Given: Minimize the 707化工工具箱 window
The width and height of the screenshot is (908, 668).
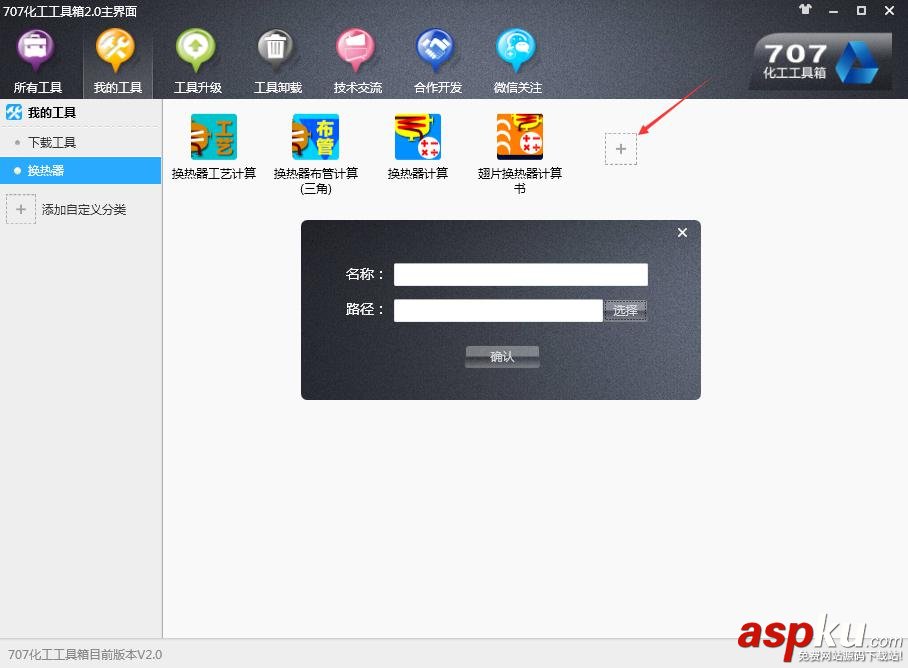Looking at the screenshot, I should (x=833, y=10).
